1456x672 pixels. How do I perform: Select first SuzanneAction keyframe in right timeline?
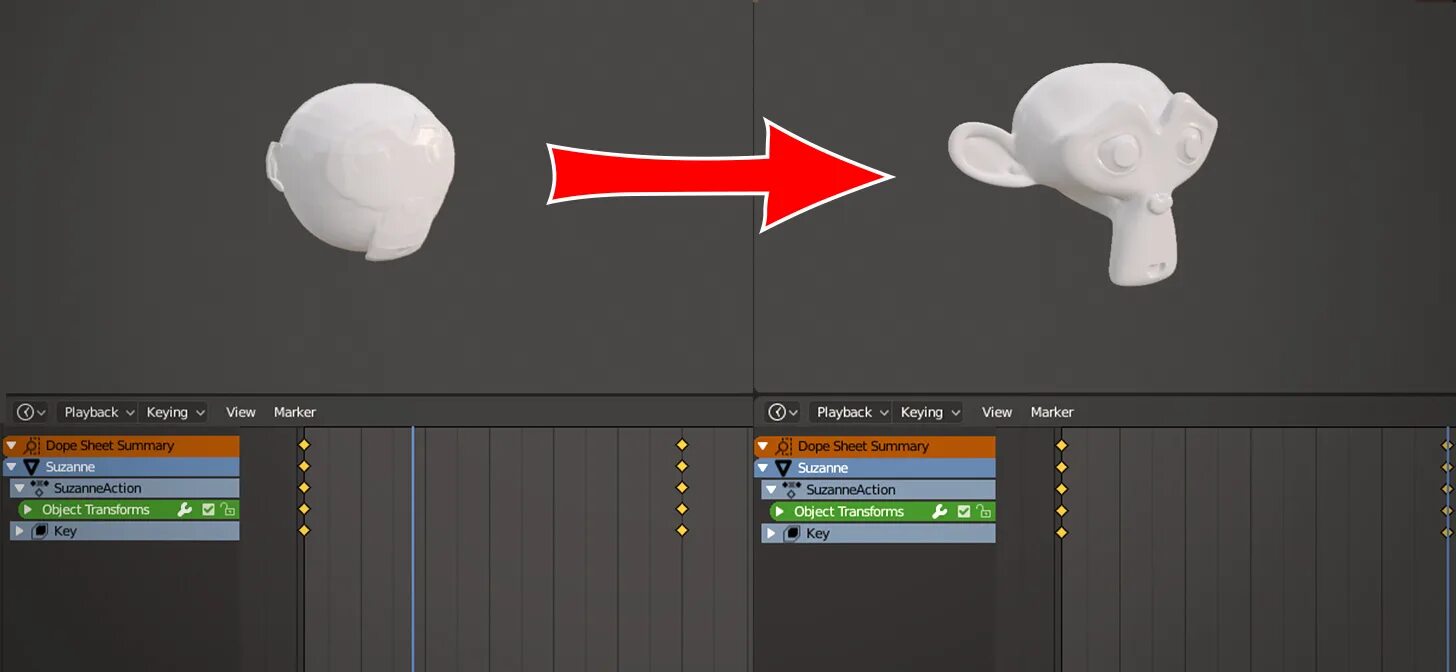click(x=1062, y=489)
